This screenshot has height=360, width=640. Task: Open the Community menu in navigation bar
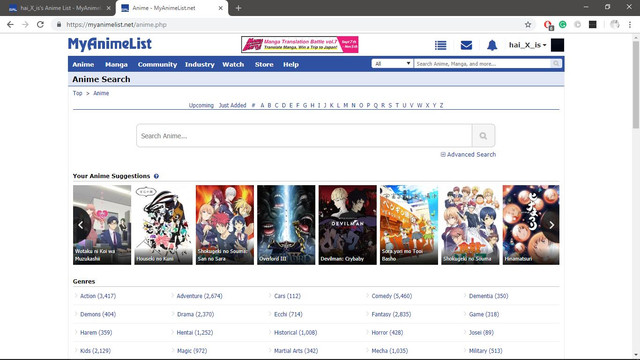[x=157, y=64]
